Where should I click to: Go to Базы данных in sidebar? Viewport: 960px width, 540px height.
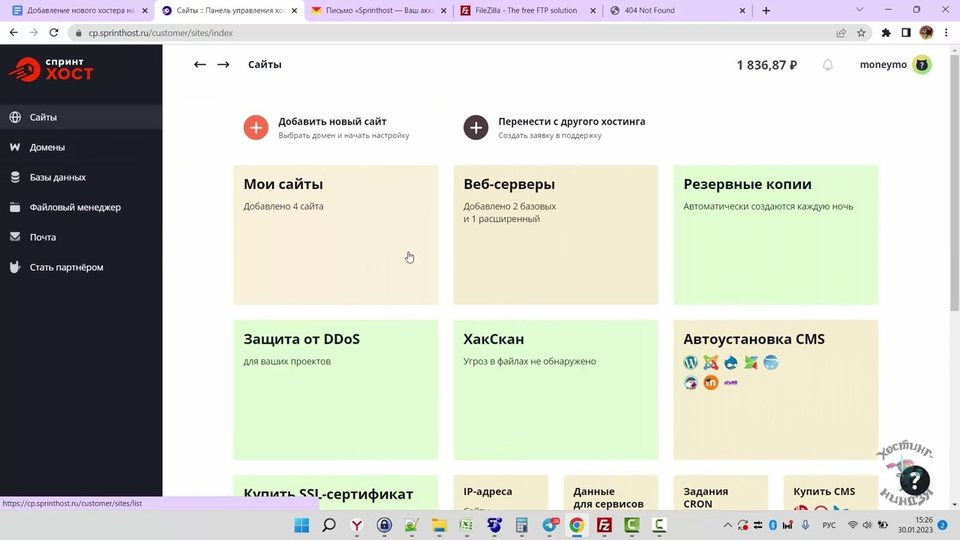[x=81, y=177]
